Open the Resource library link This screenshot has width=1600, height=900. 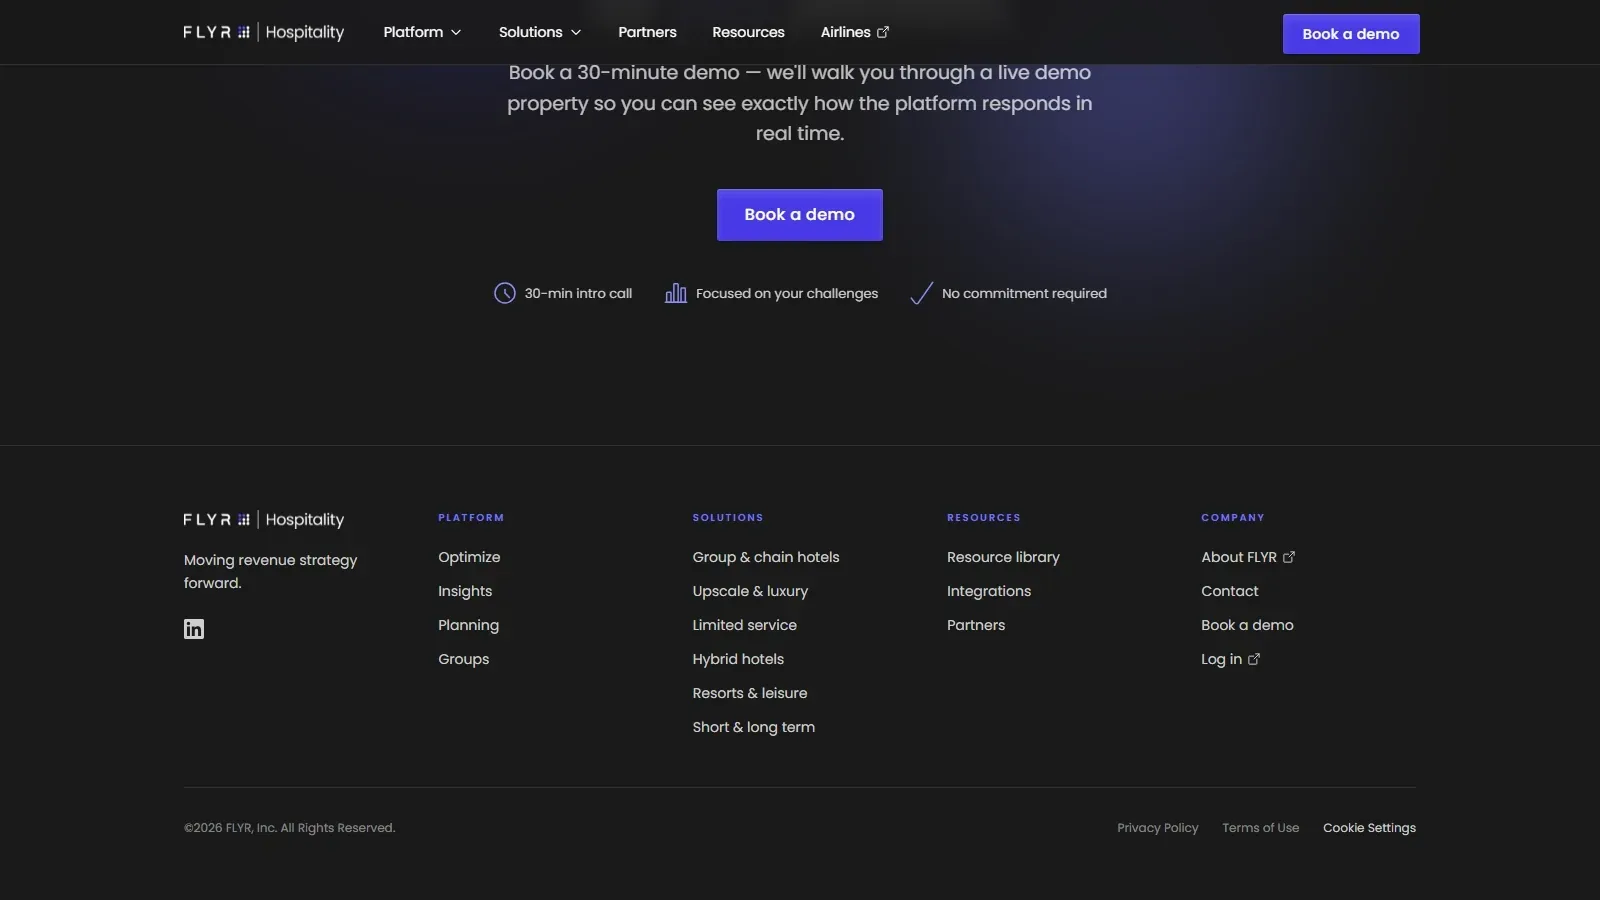(1003, 557)
